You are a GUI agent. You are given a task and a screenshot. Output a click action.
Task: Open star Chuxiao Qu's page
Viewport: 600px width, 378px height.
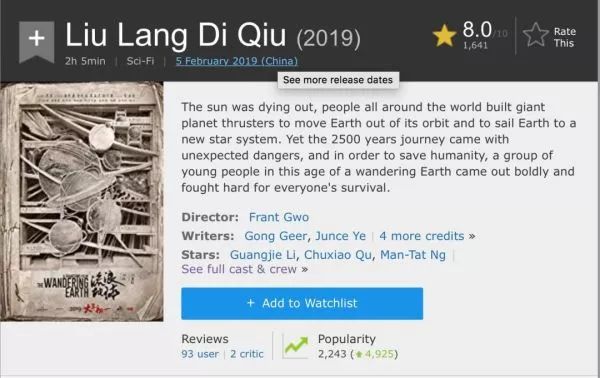(x=338, y=255)
